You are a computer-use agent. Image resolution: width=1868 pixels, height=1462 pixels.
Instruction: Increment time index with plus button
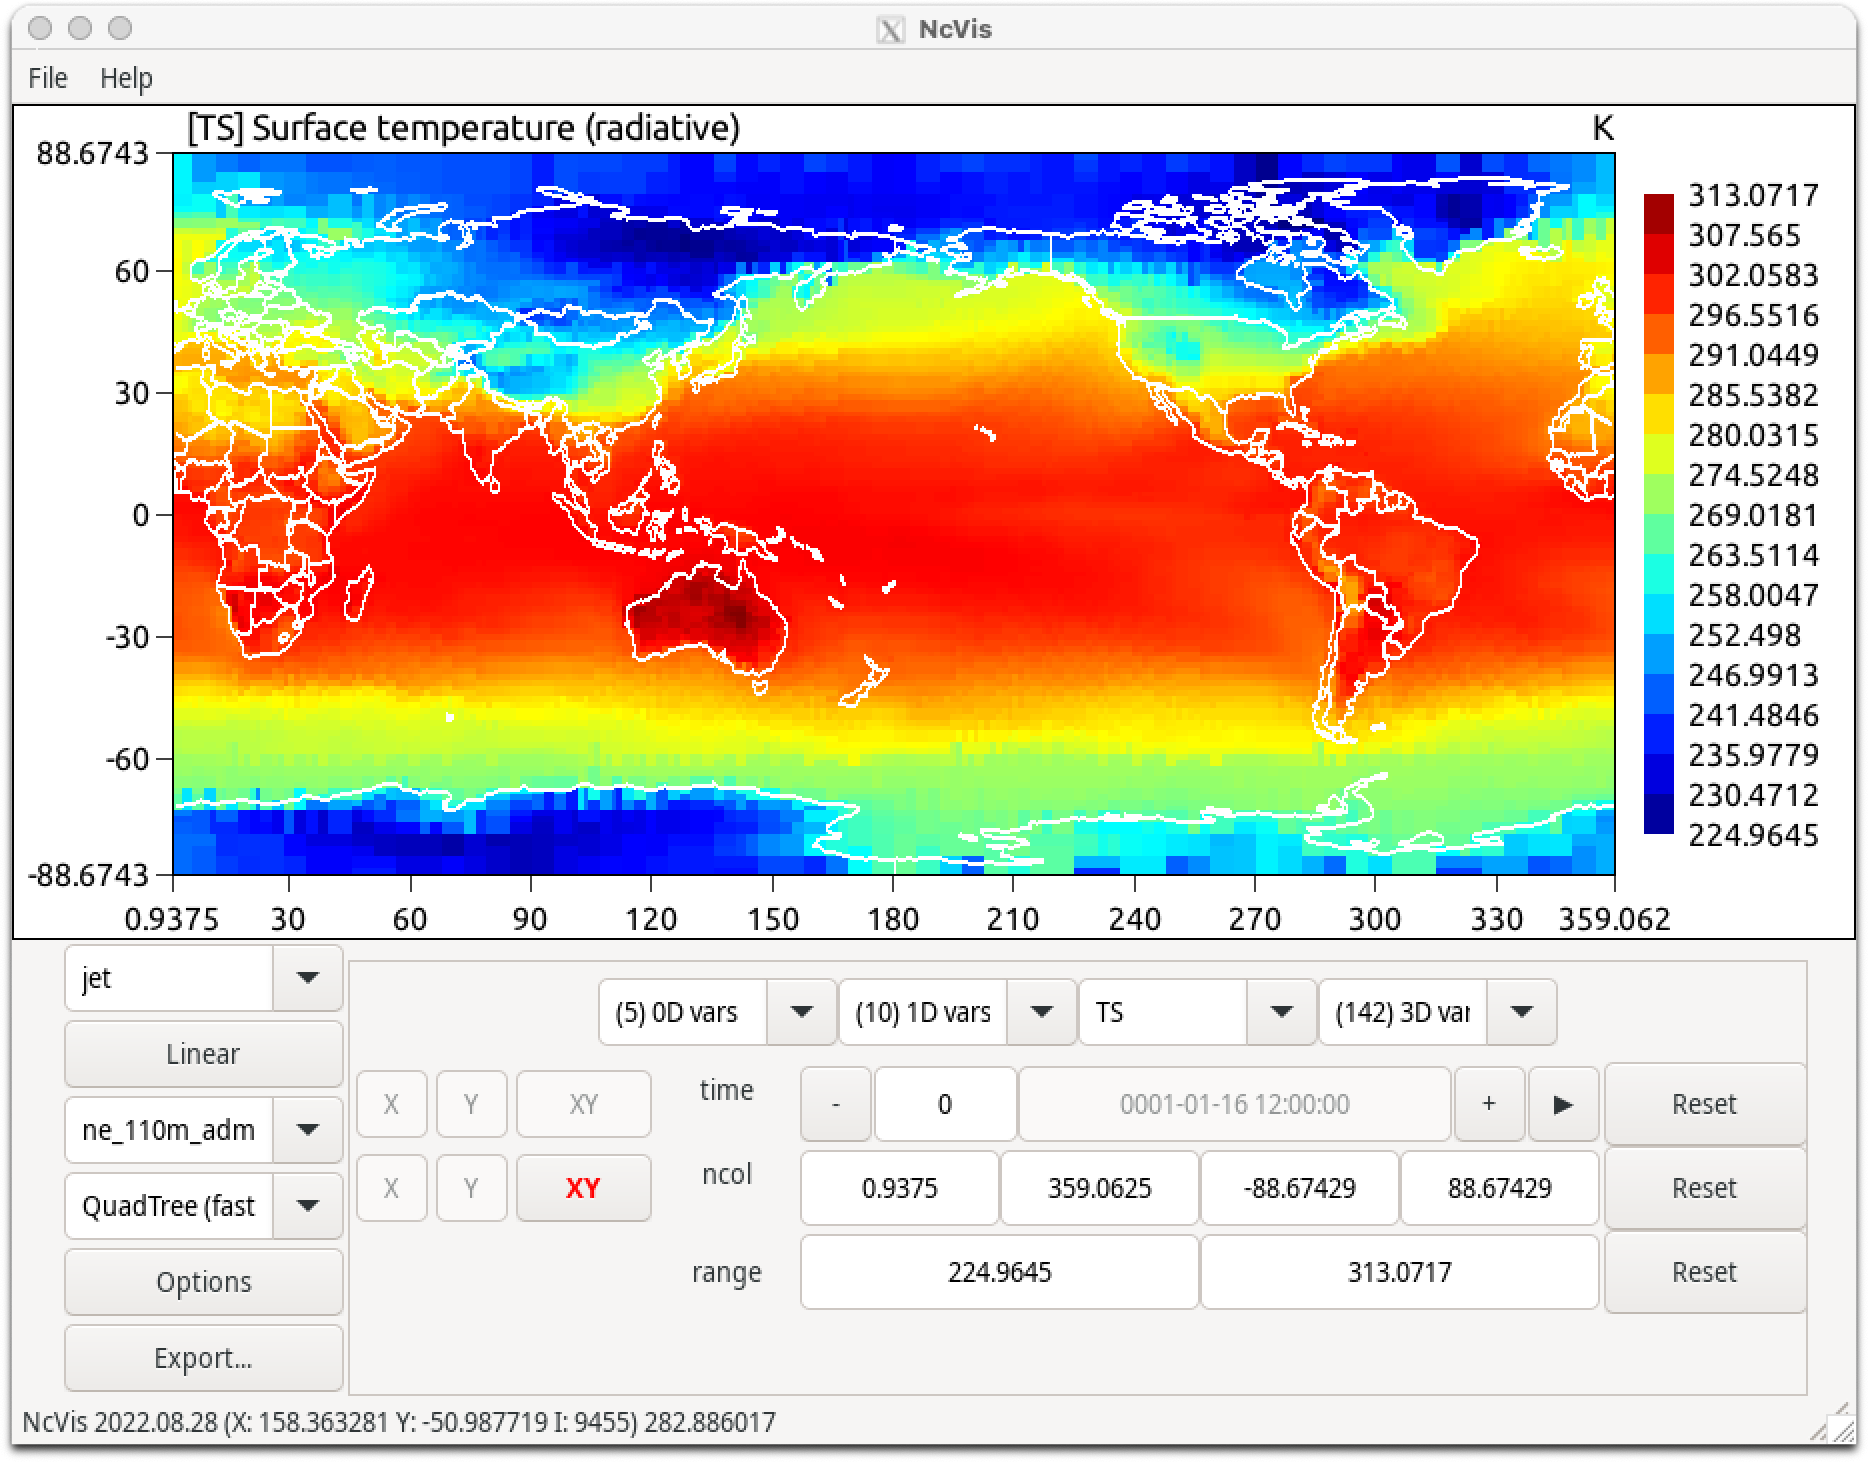coord(1489,1104)
